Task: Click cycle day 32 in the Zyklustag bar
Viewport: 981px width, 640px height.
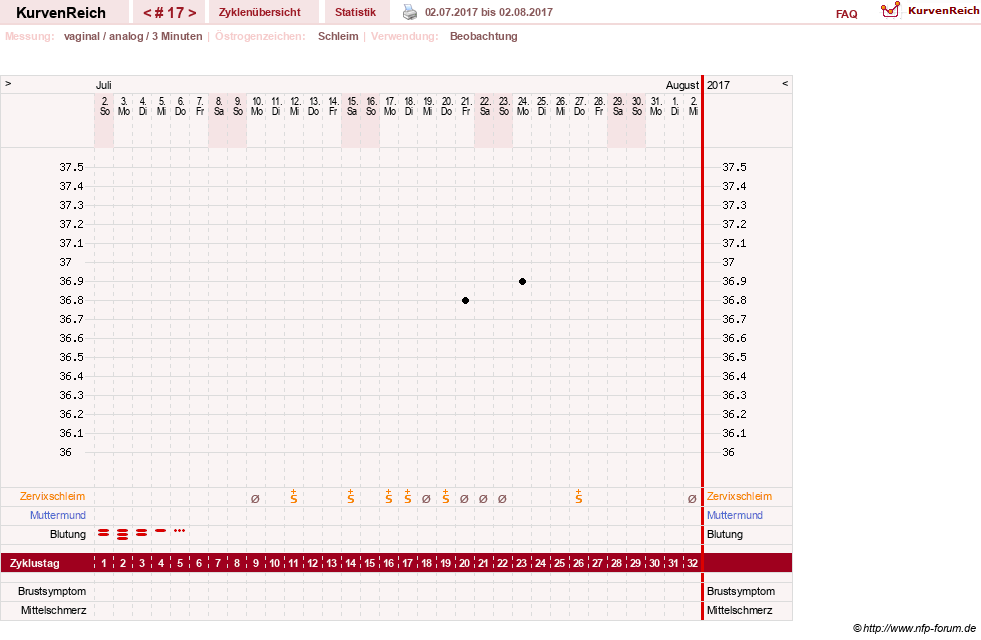Action: point(693,563)
